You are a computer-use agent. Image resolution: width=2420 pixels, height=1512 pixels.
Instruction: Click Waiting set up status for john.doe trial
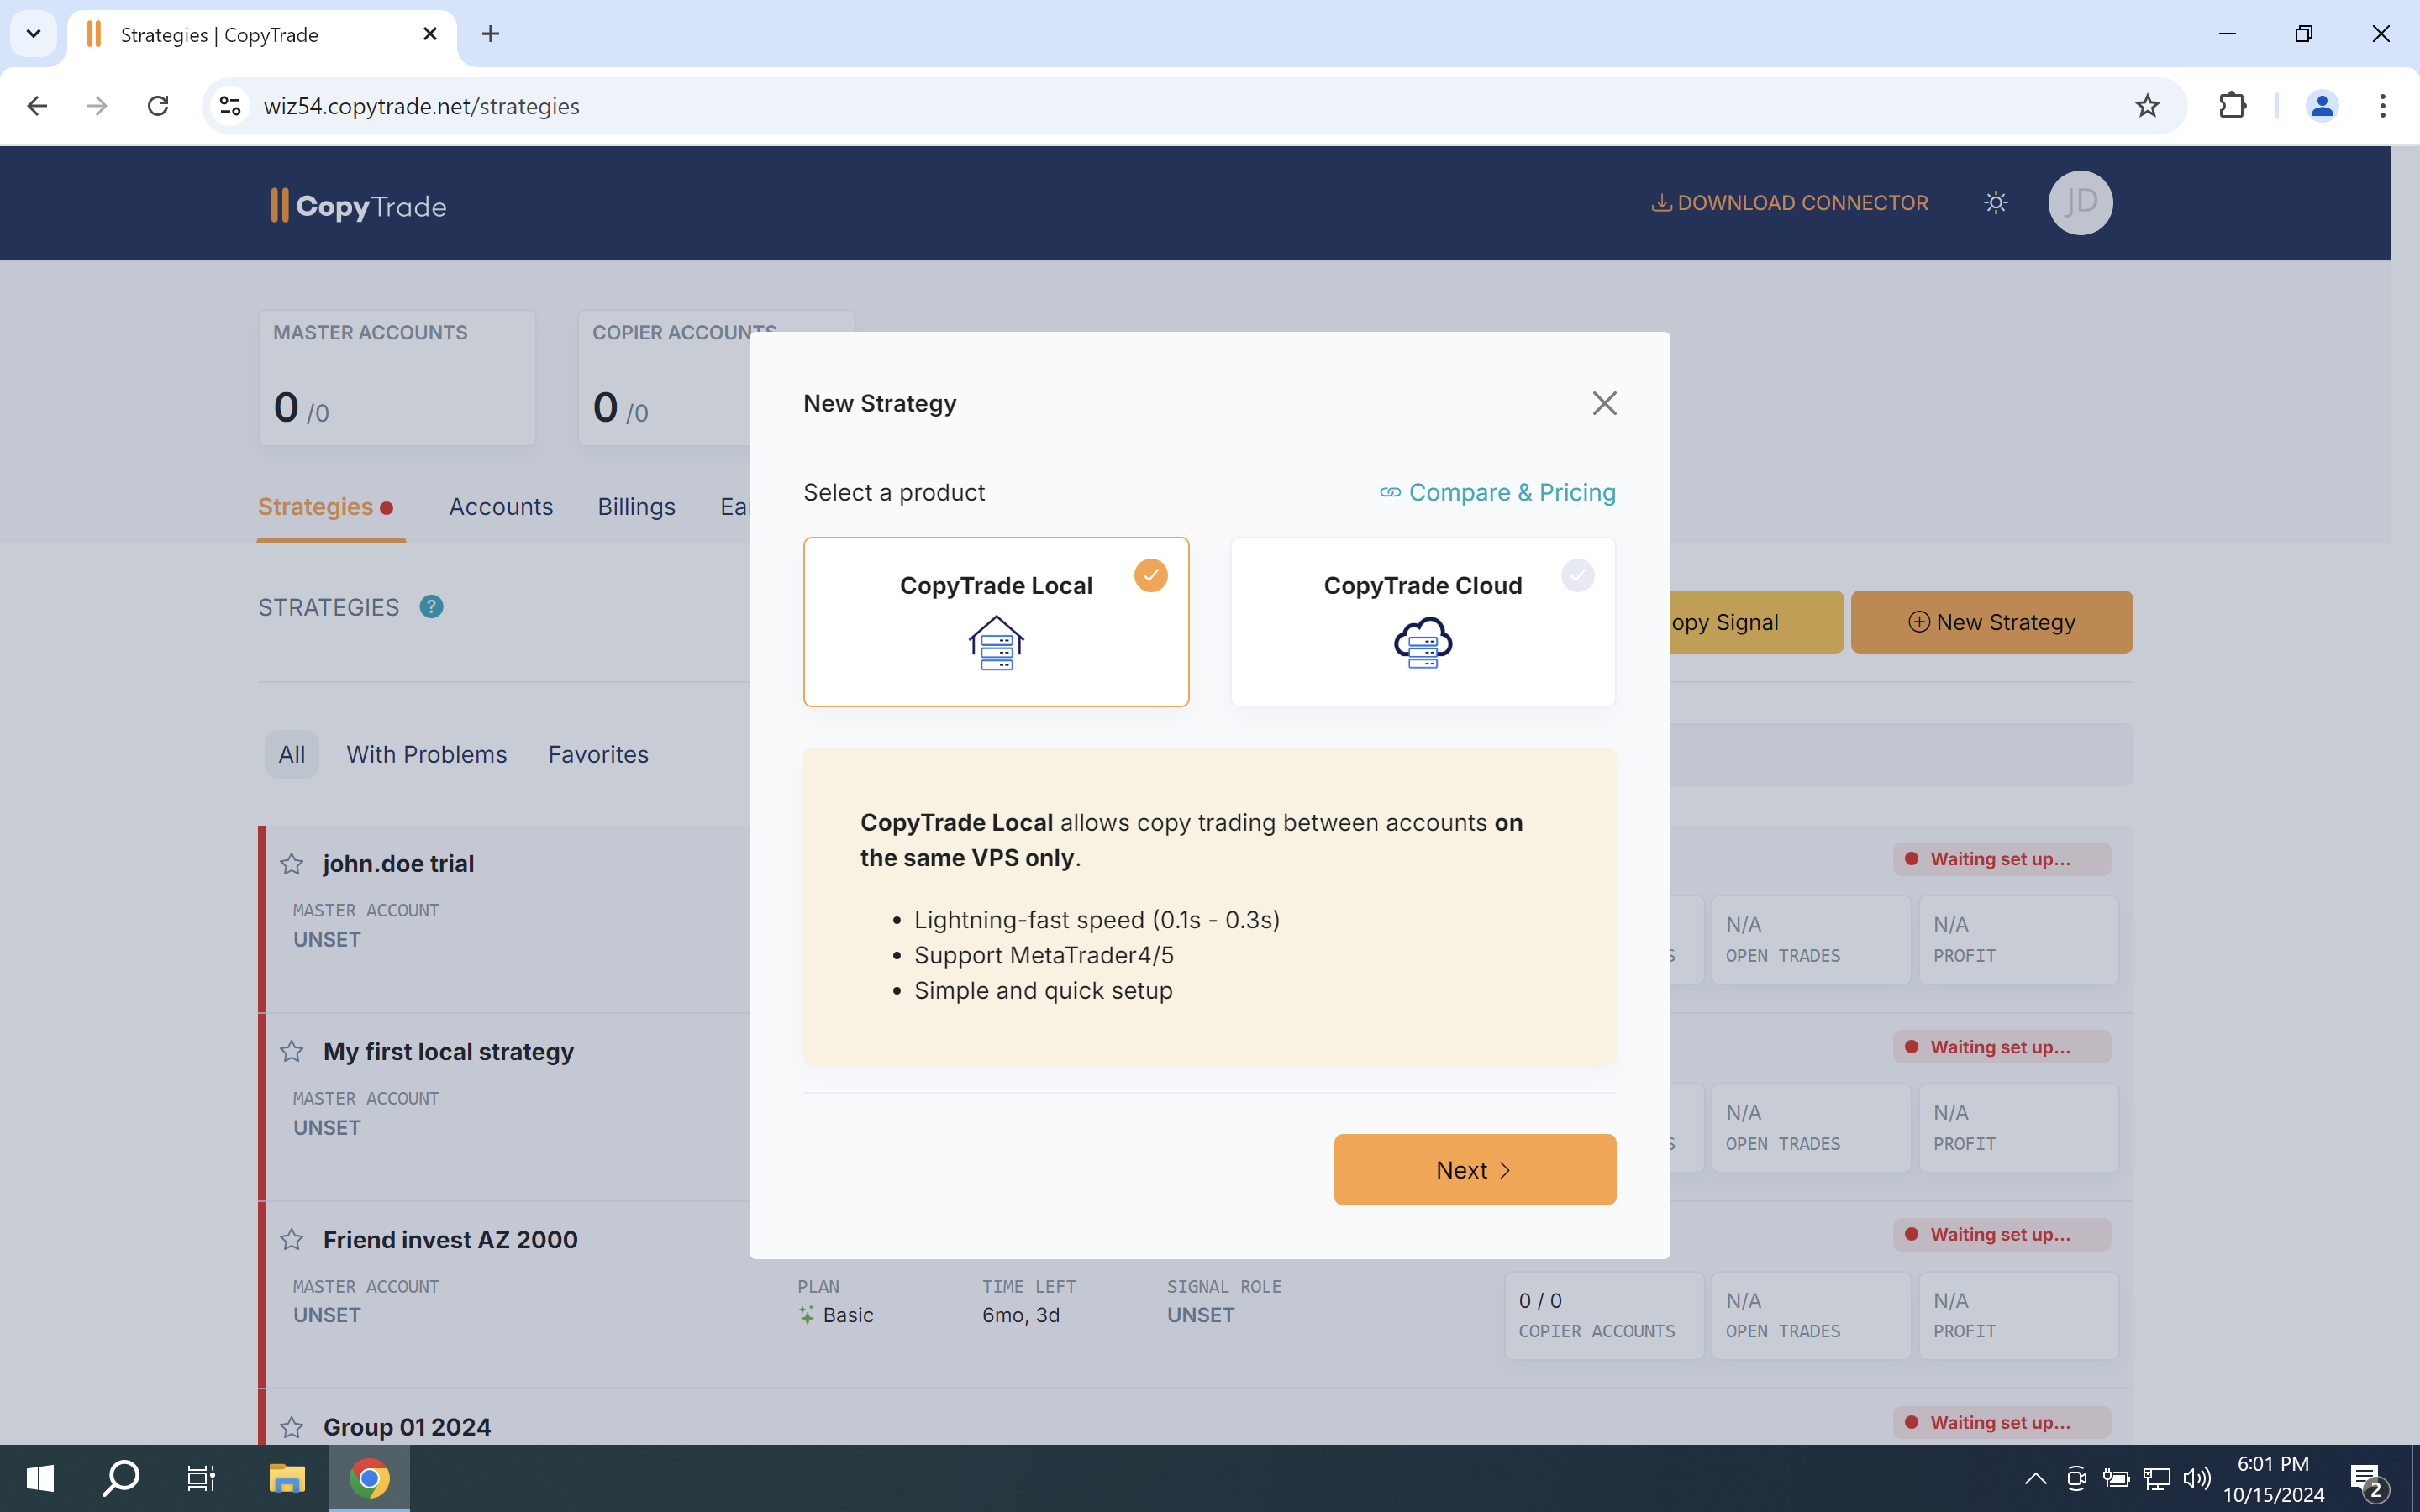point(2001,859)
